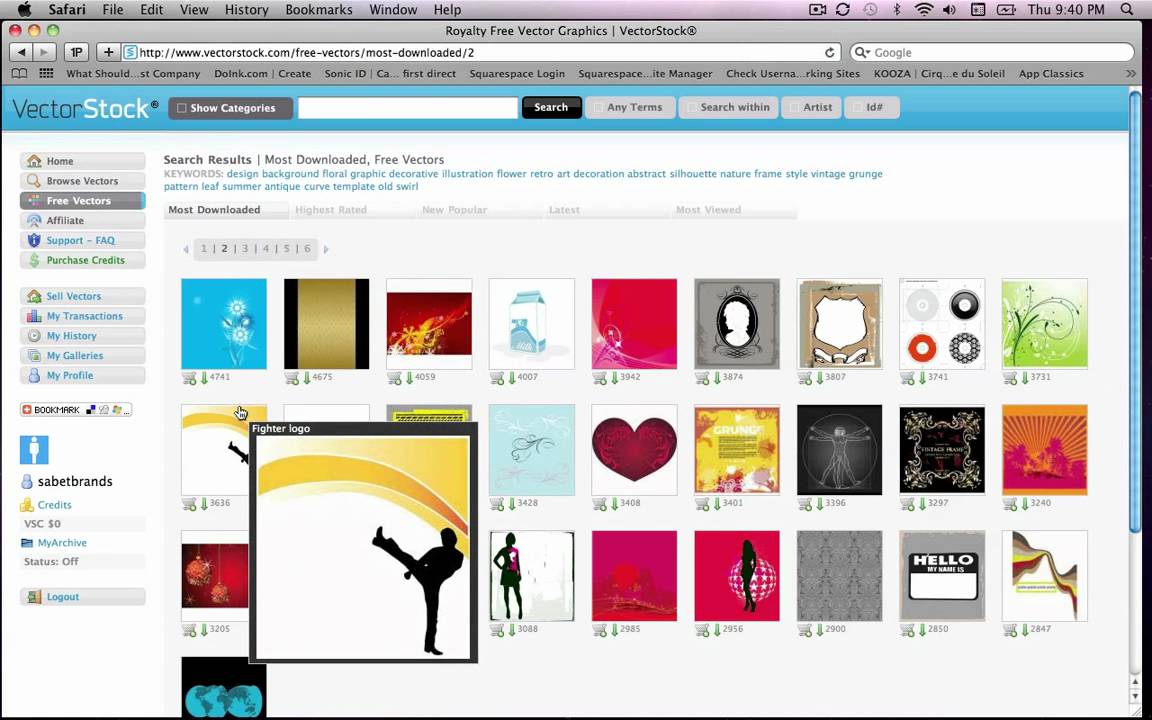
Task: Click add-to-cart icon under milk carton vector
Action: (497, 378)
